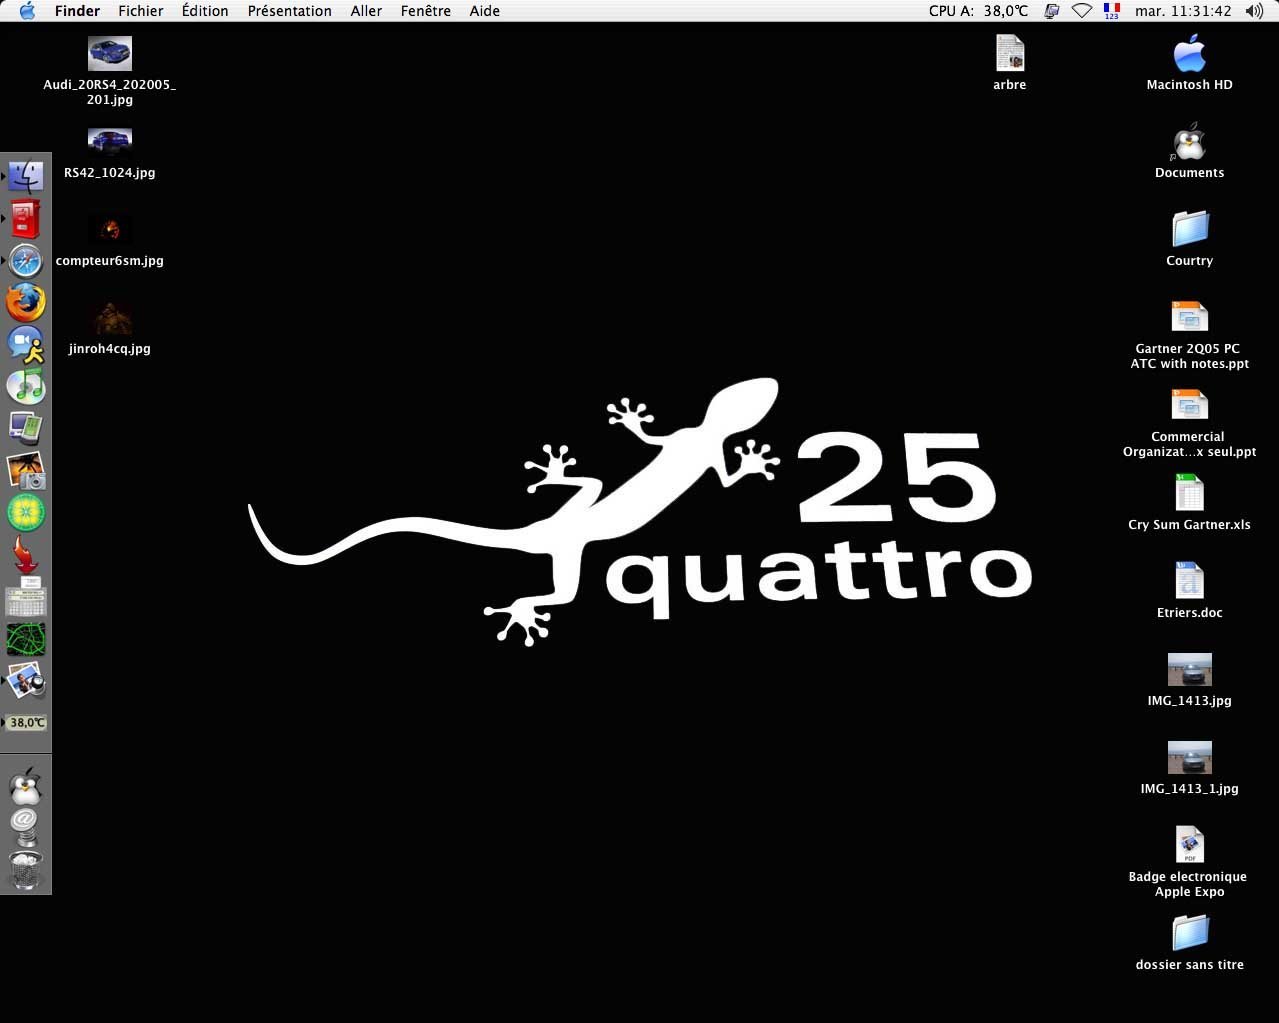This screenshot has height=1023, width=1279.
Task: Expand the AirPort Wi-Fi status menu
Action: pyautogui.click(x=1081, y=11)
